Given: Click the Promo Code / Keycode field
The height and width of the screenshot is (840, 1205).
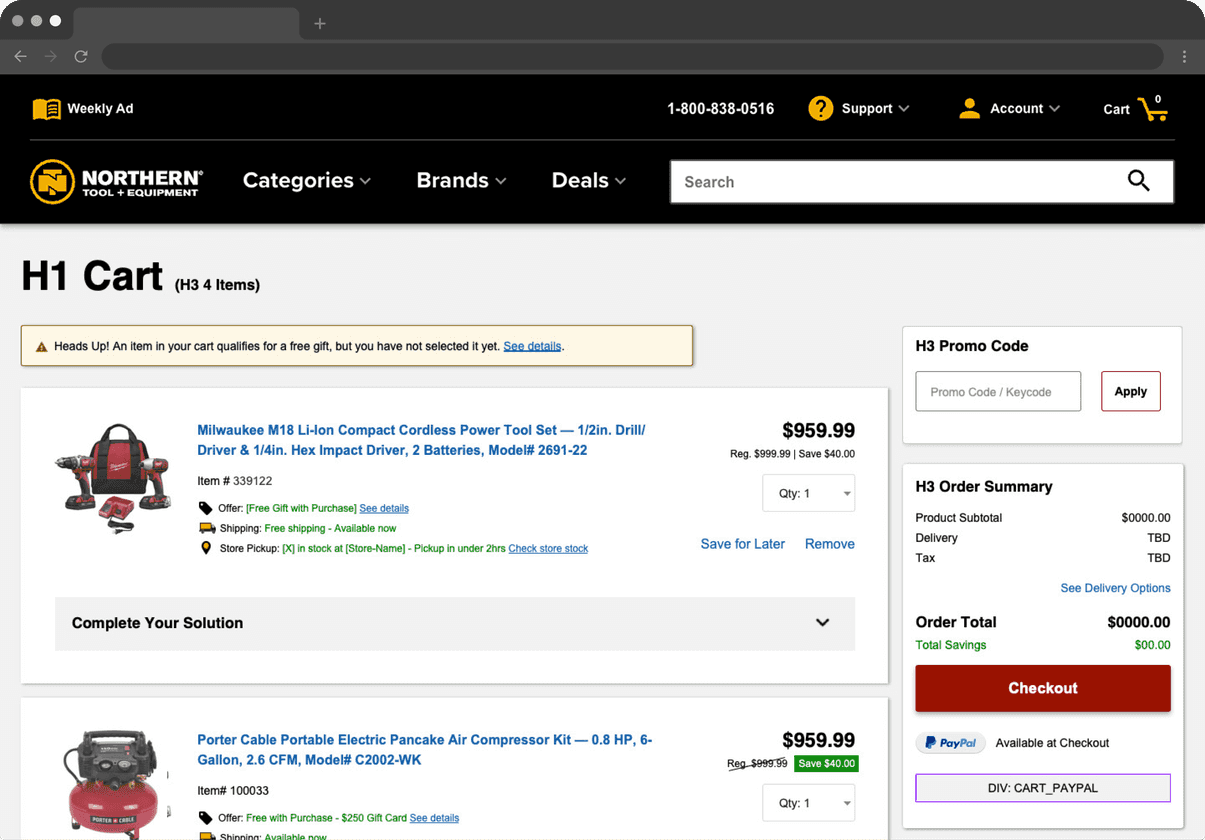Looking at the screenshot, I should pyautogui.click(x=998, y=391).
